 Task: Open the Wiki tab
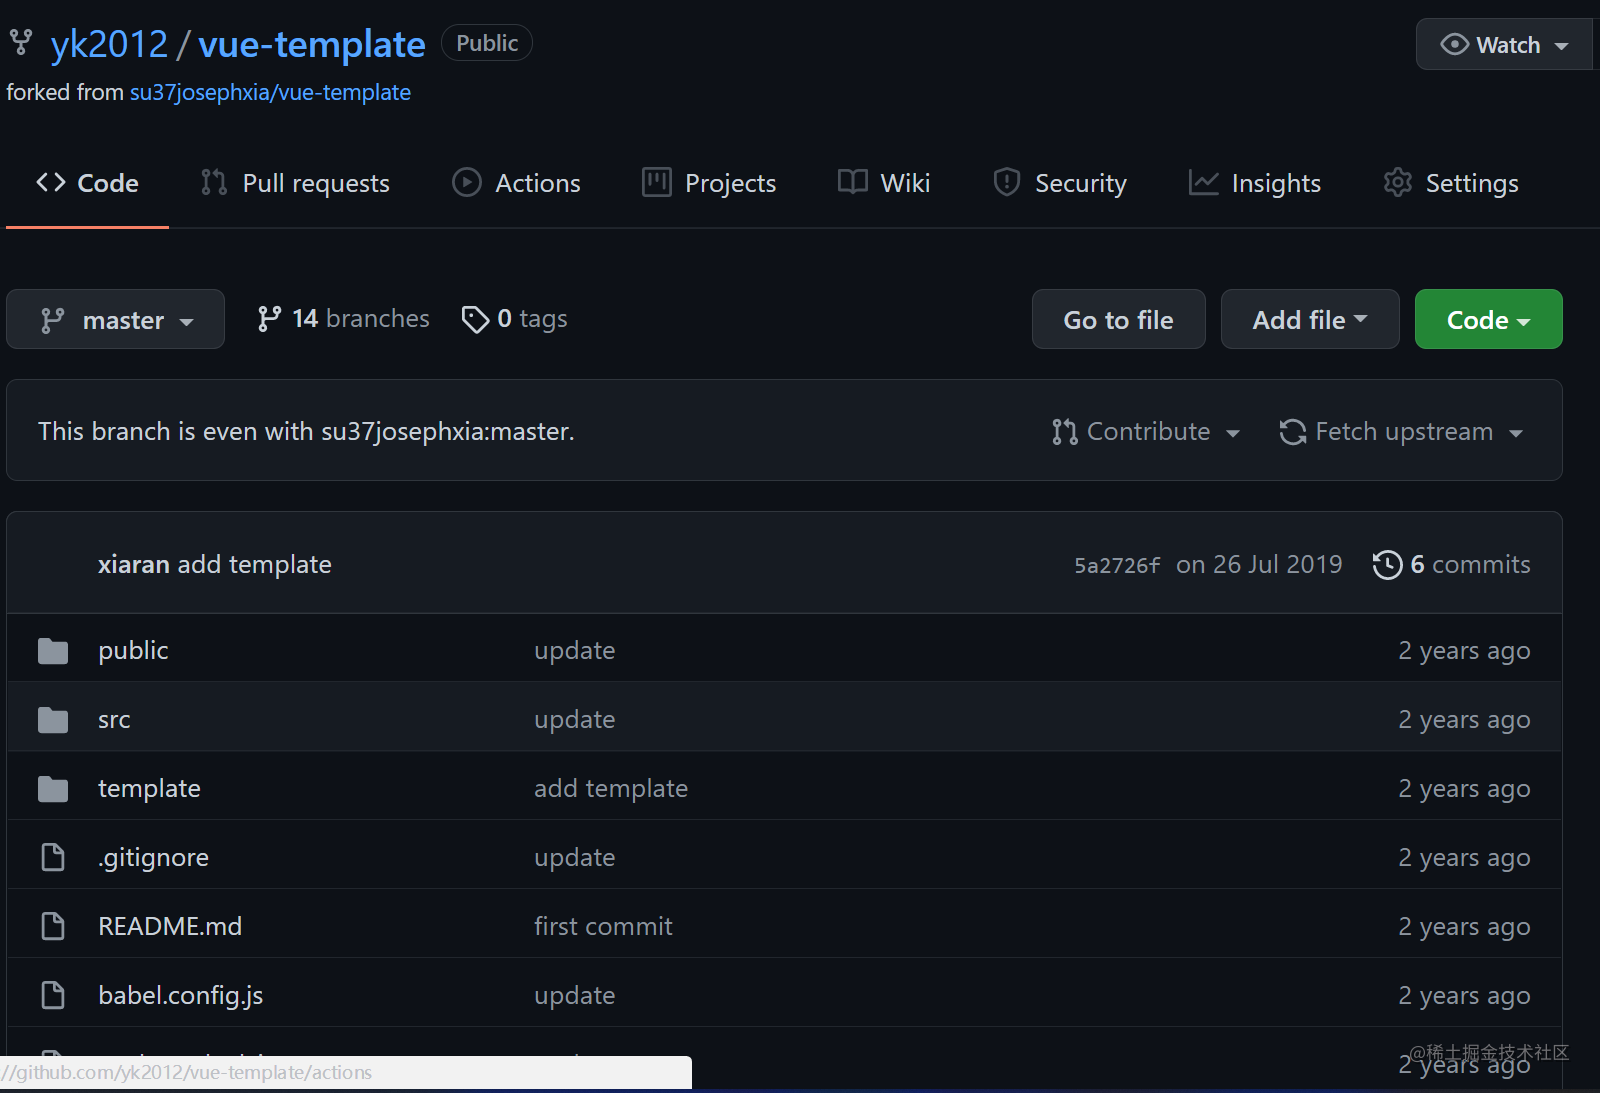coord(884,183)
